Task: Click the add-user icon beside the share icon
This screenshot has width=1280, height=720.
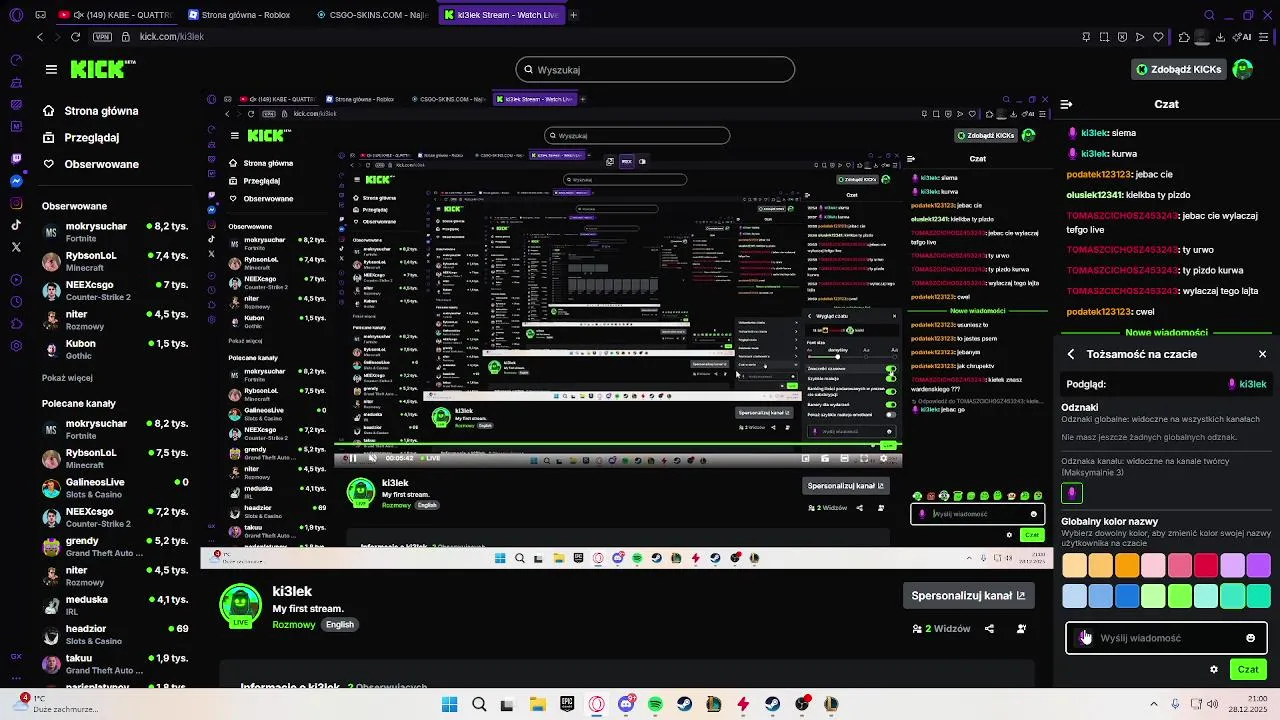Action: click(1021, 629)
